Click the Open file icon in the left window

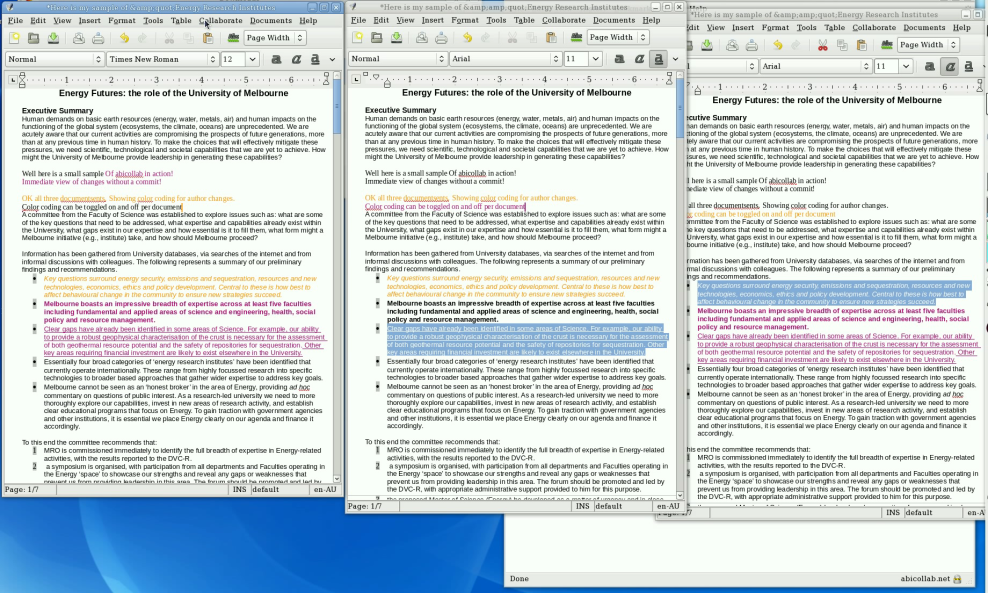click(x=33, y=38)
